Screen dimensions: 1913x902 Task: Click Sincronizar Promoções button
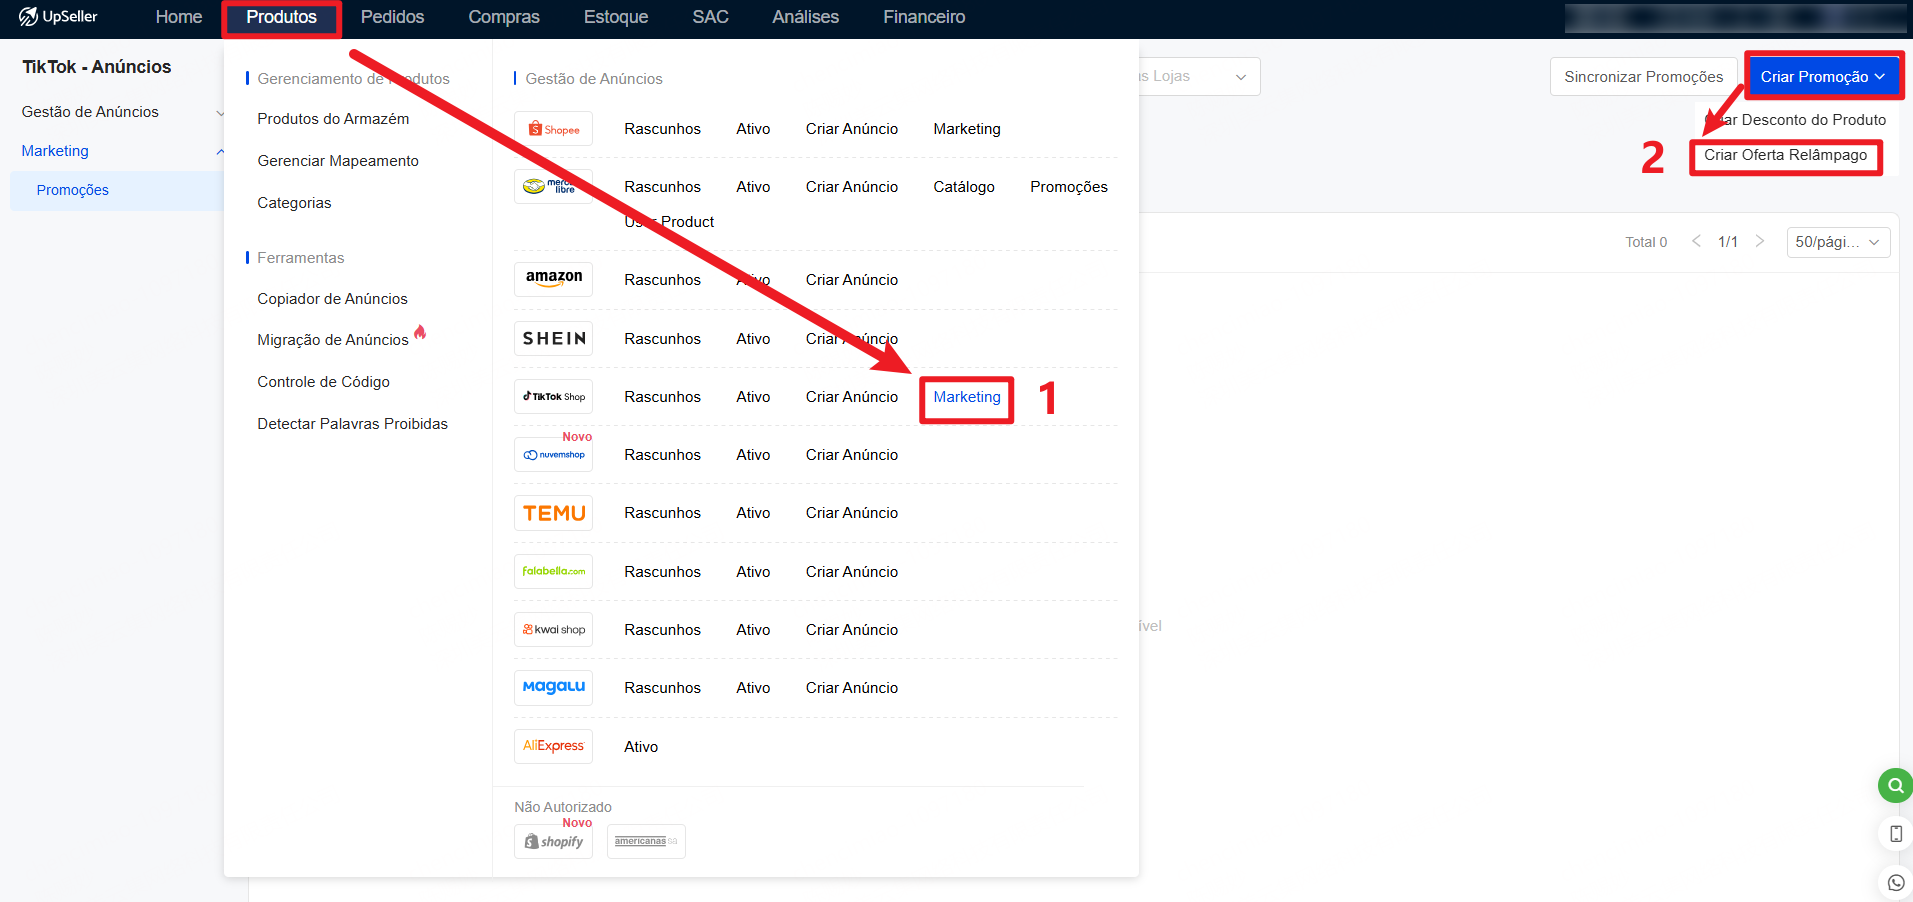coord(1643,77)
